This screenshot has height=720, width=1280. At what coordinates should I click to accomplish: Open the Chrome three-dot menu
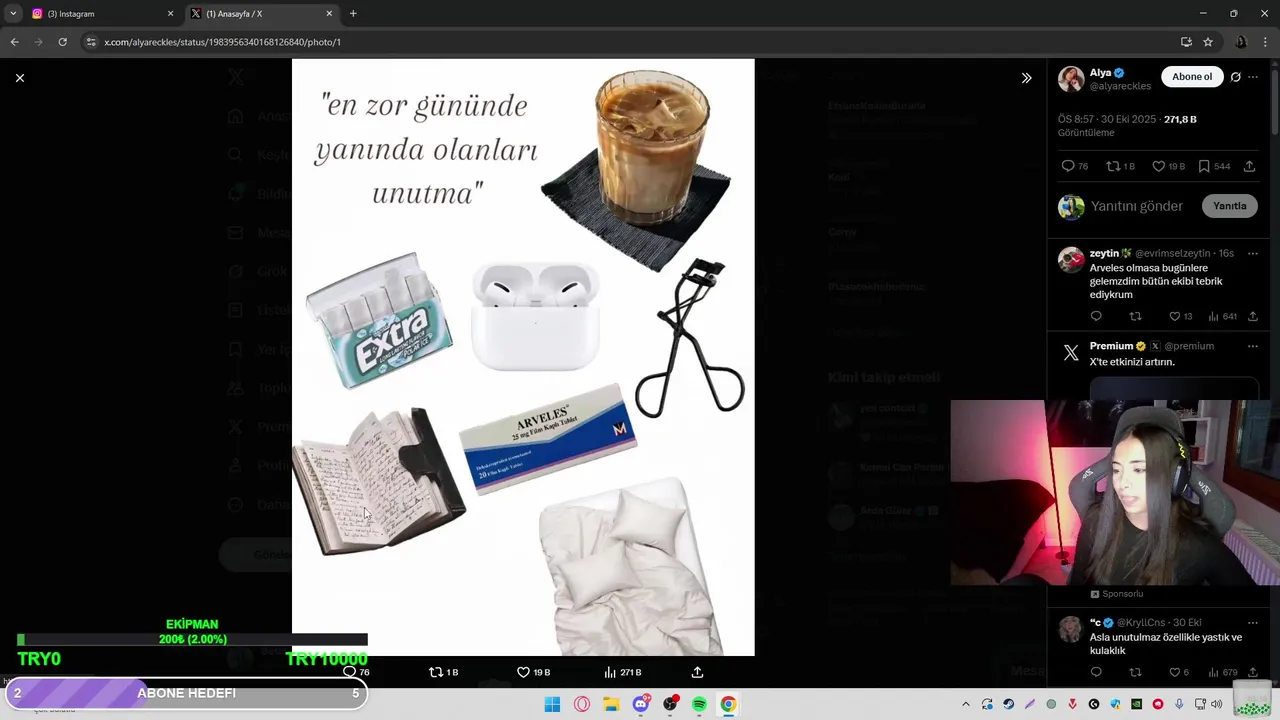[1266, 42]
